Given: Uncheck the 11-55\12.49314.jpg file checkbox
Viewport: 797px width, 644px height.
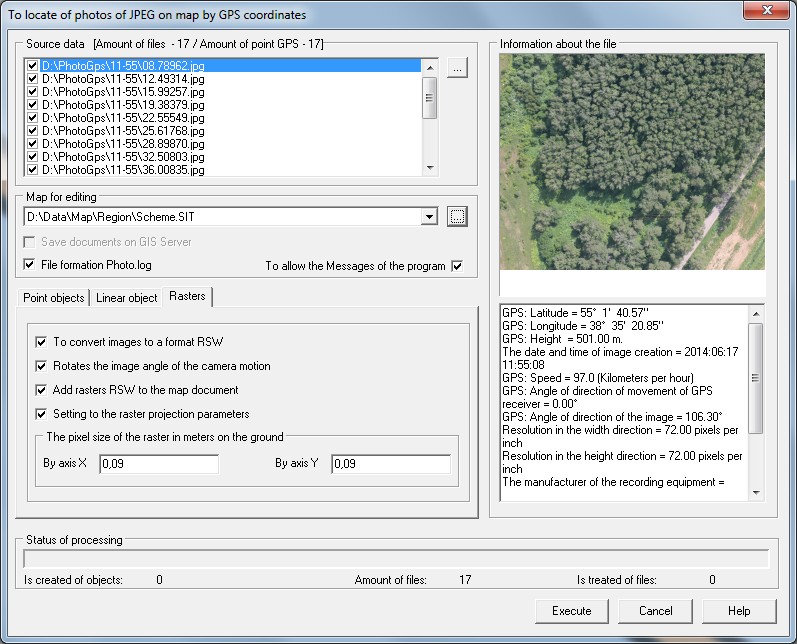Looking at the screenshot, I should point(33,78).
